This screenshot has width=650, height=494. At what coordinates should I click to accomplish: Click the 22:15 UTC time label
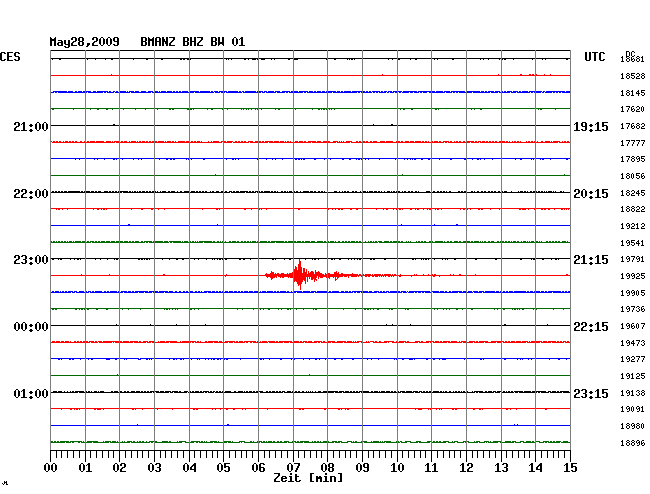(591, 327)
